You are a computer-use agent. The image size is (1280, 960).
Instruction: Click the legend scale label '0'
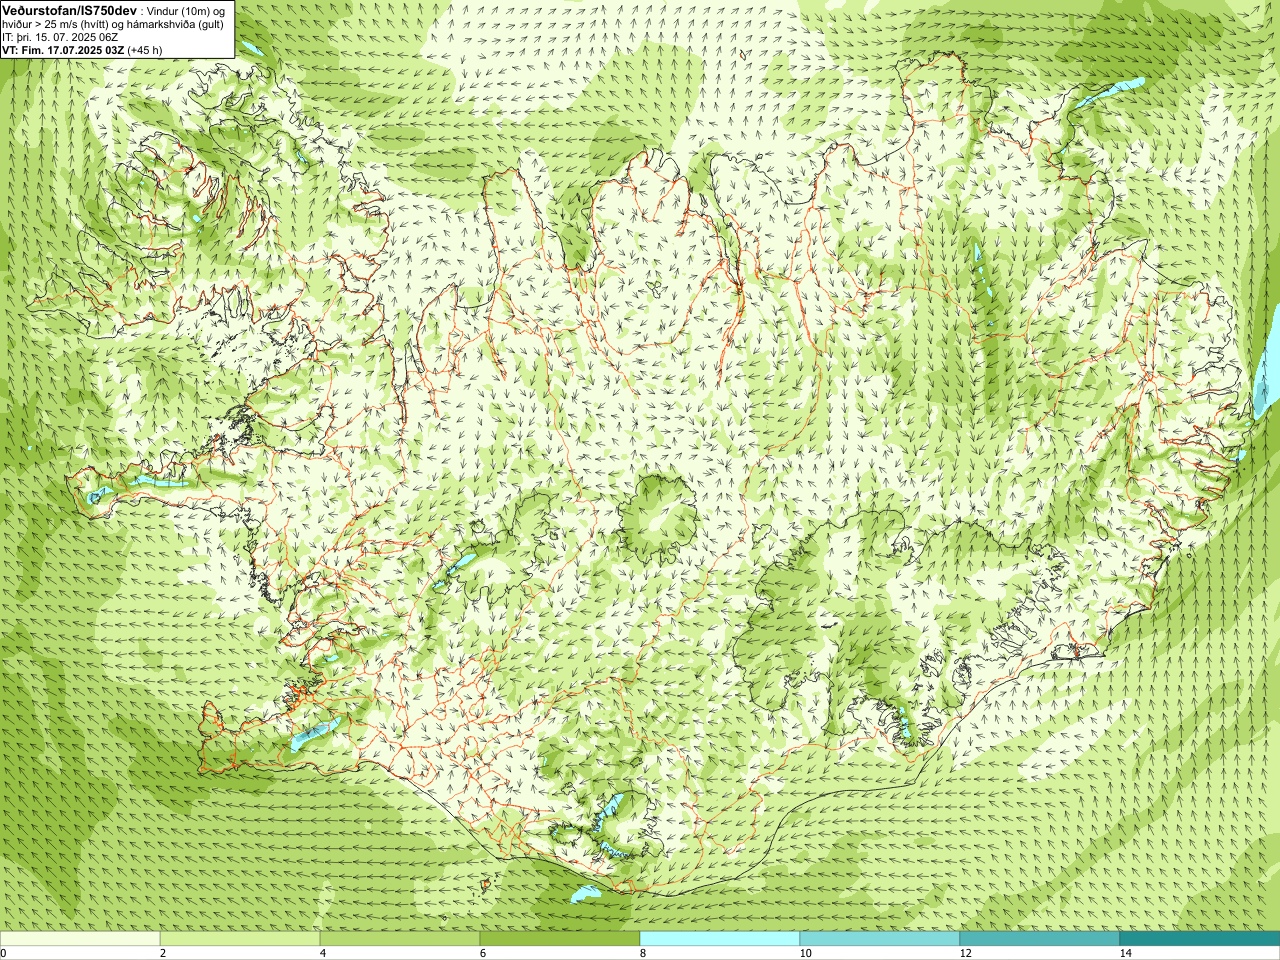point(3,953)
